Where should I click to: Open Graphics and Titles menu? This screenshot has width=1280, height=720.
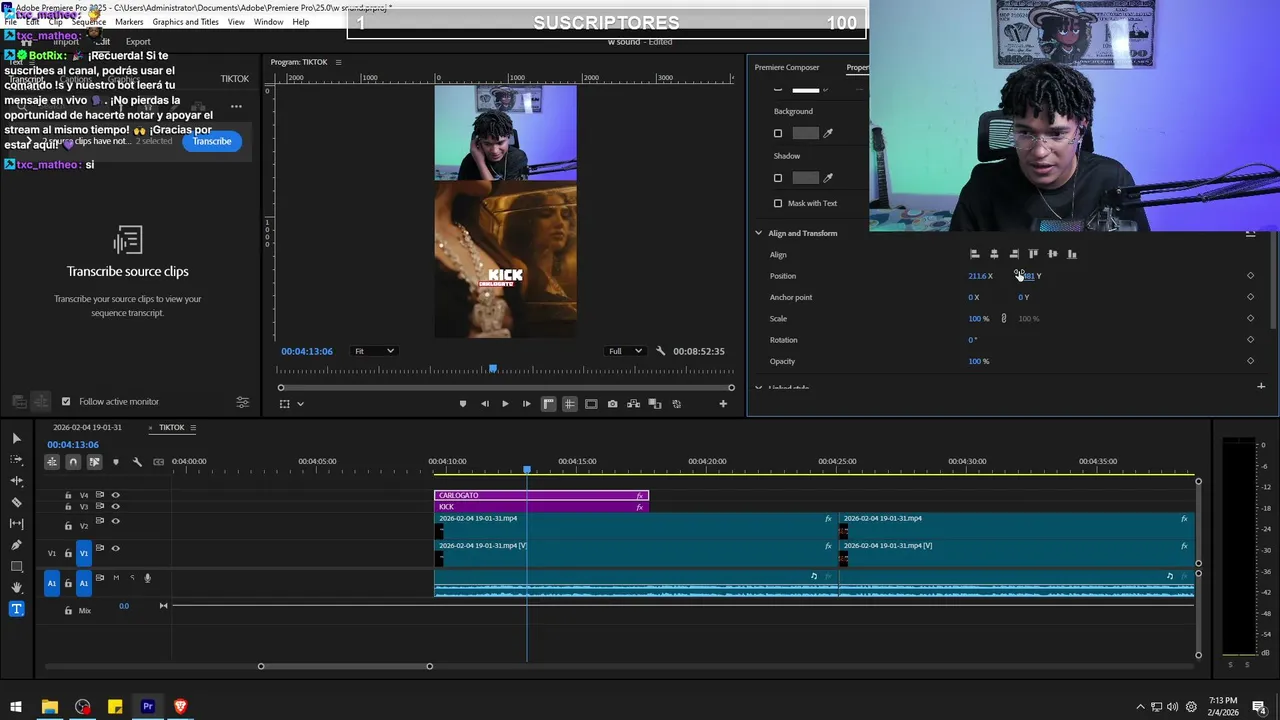tap(185, 22)
